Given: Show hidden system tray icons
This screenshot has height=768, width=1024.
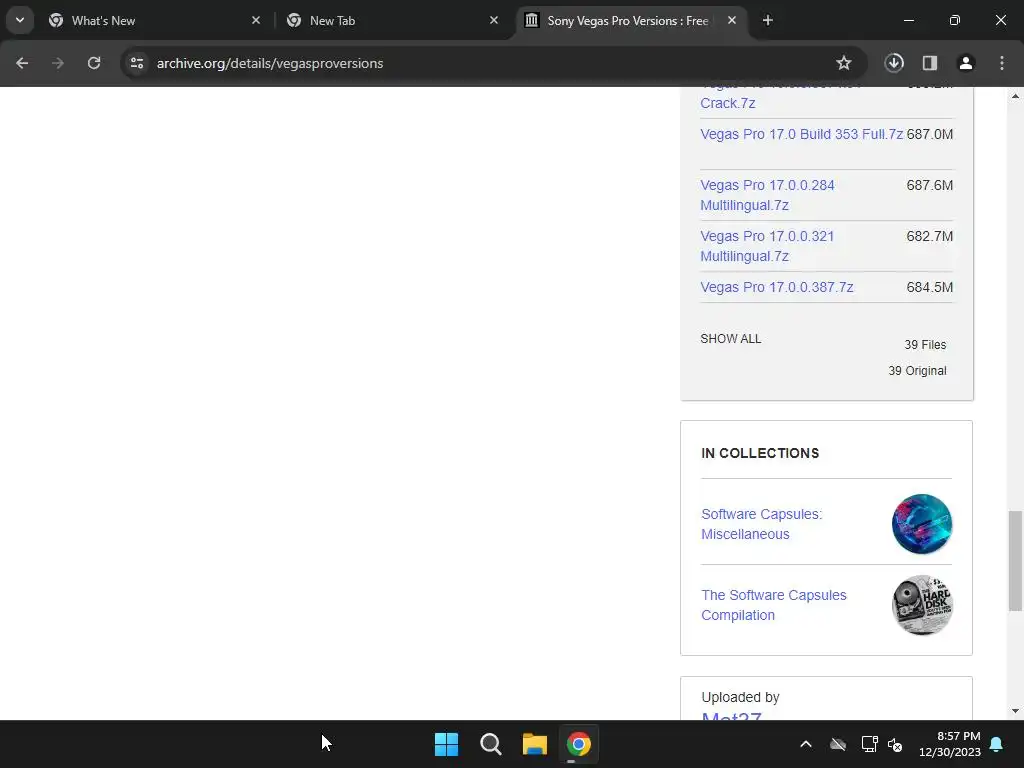Looking at the screenshot, I should (806, 744).
